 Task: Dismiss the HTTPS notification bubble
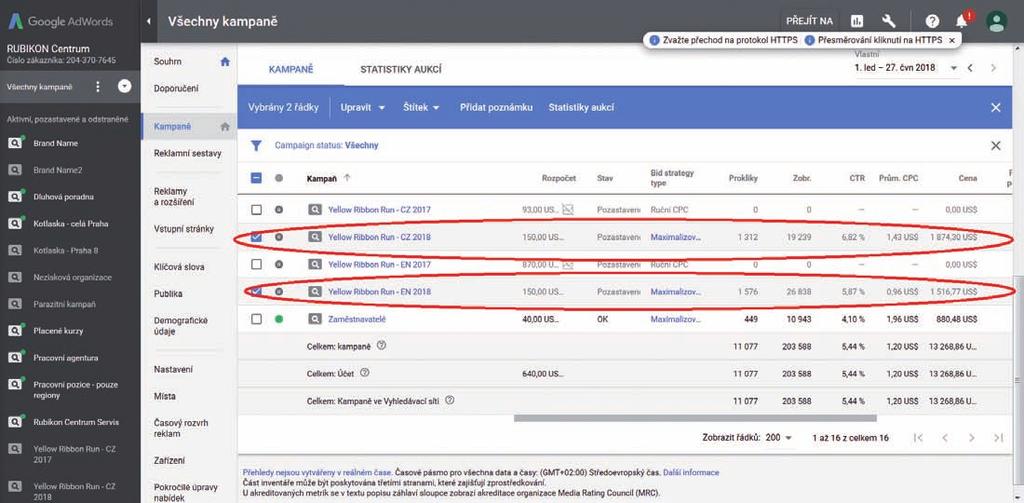[952, 41]
